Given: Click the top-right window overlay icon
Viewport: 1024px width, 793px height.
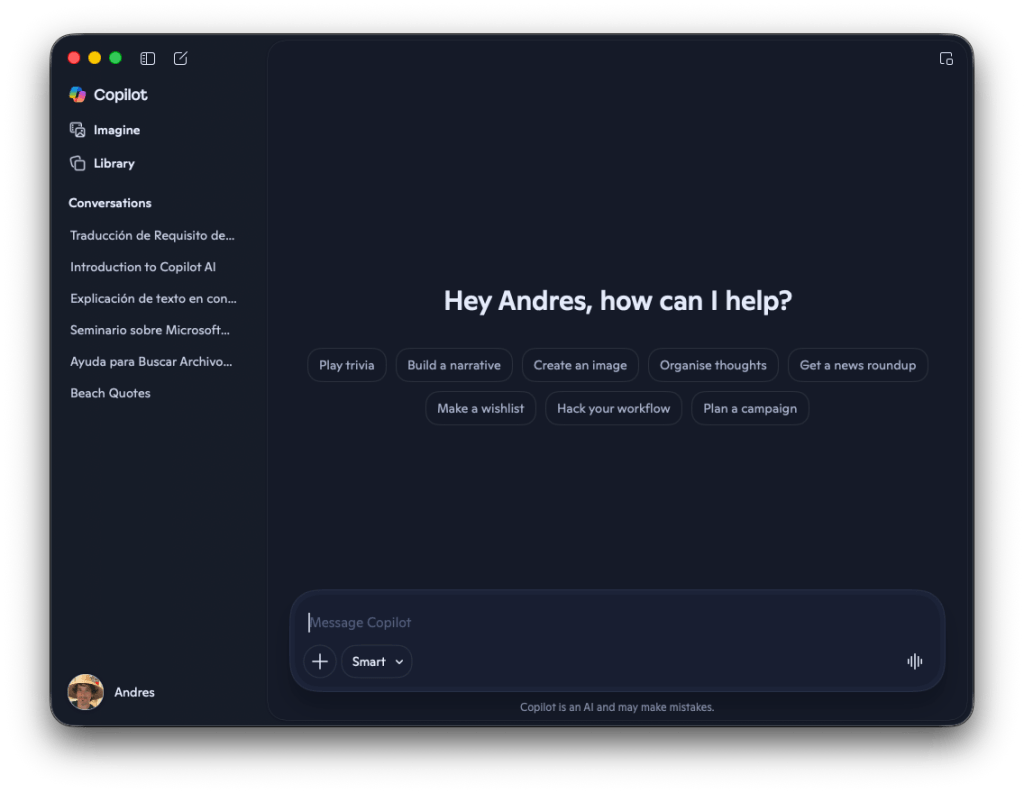Looking at the screenshot, I should pyautogui.click(x=945, y=59).
